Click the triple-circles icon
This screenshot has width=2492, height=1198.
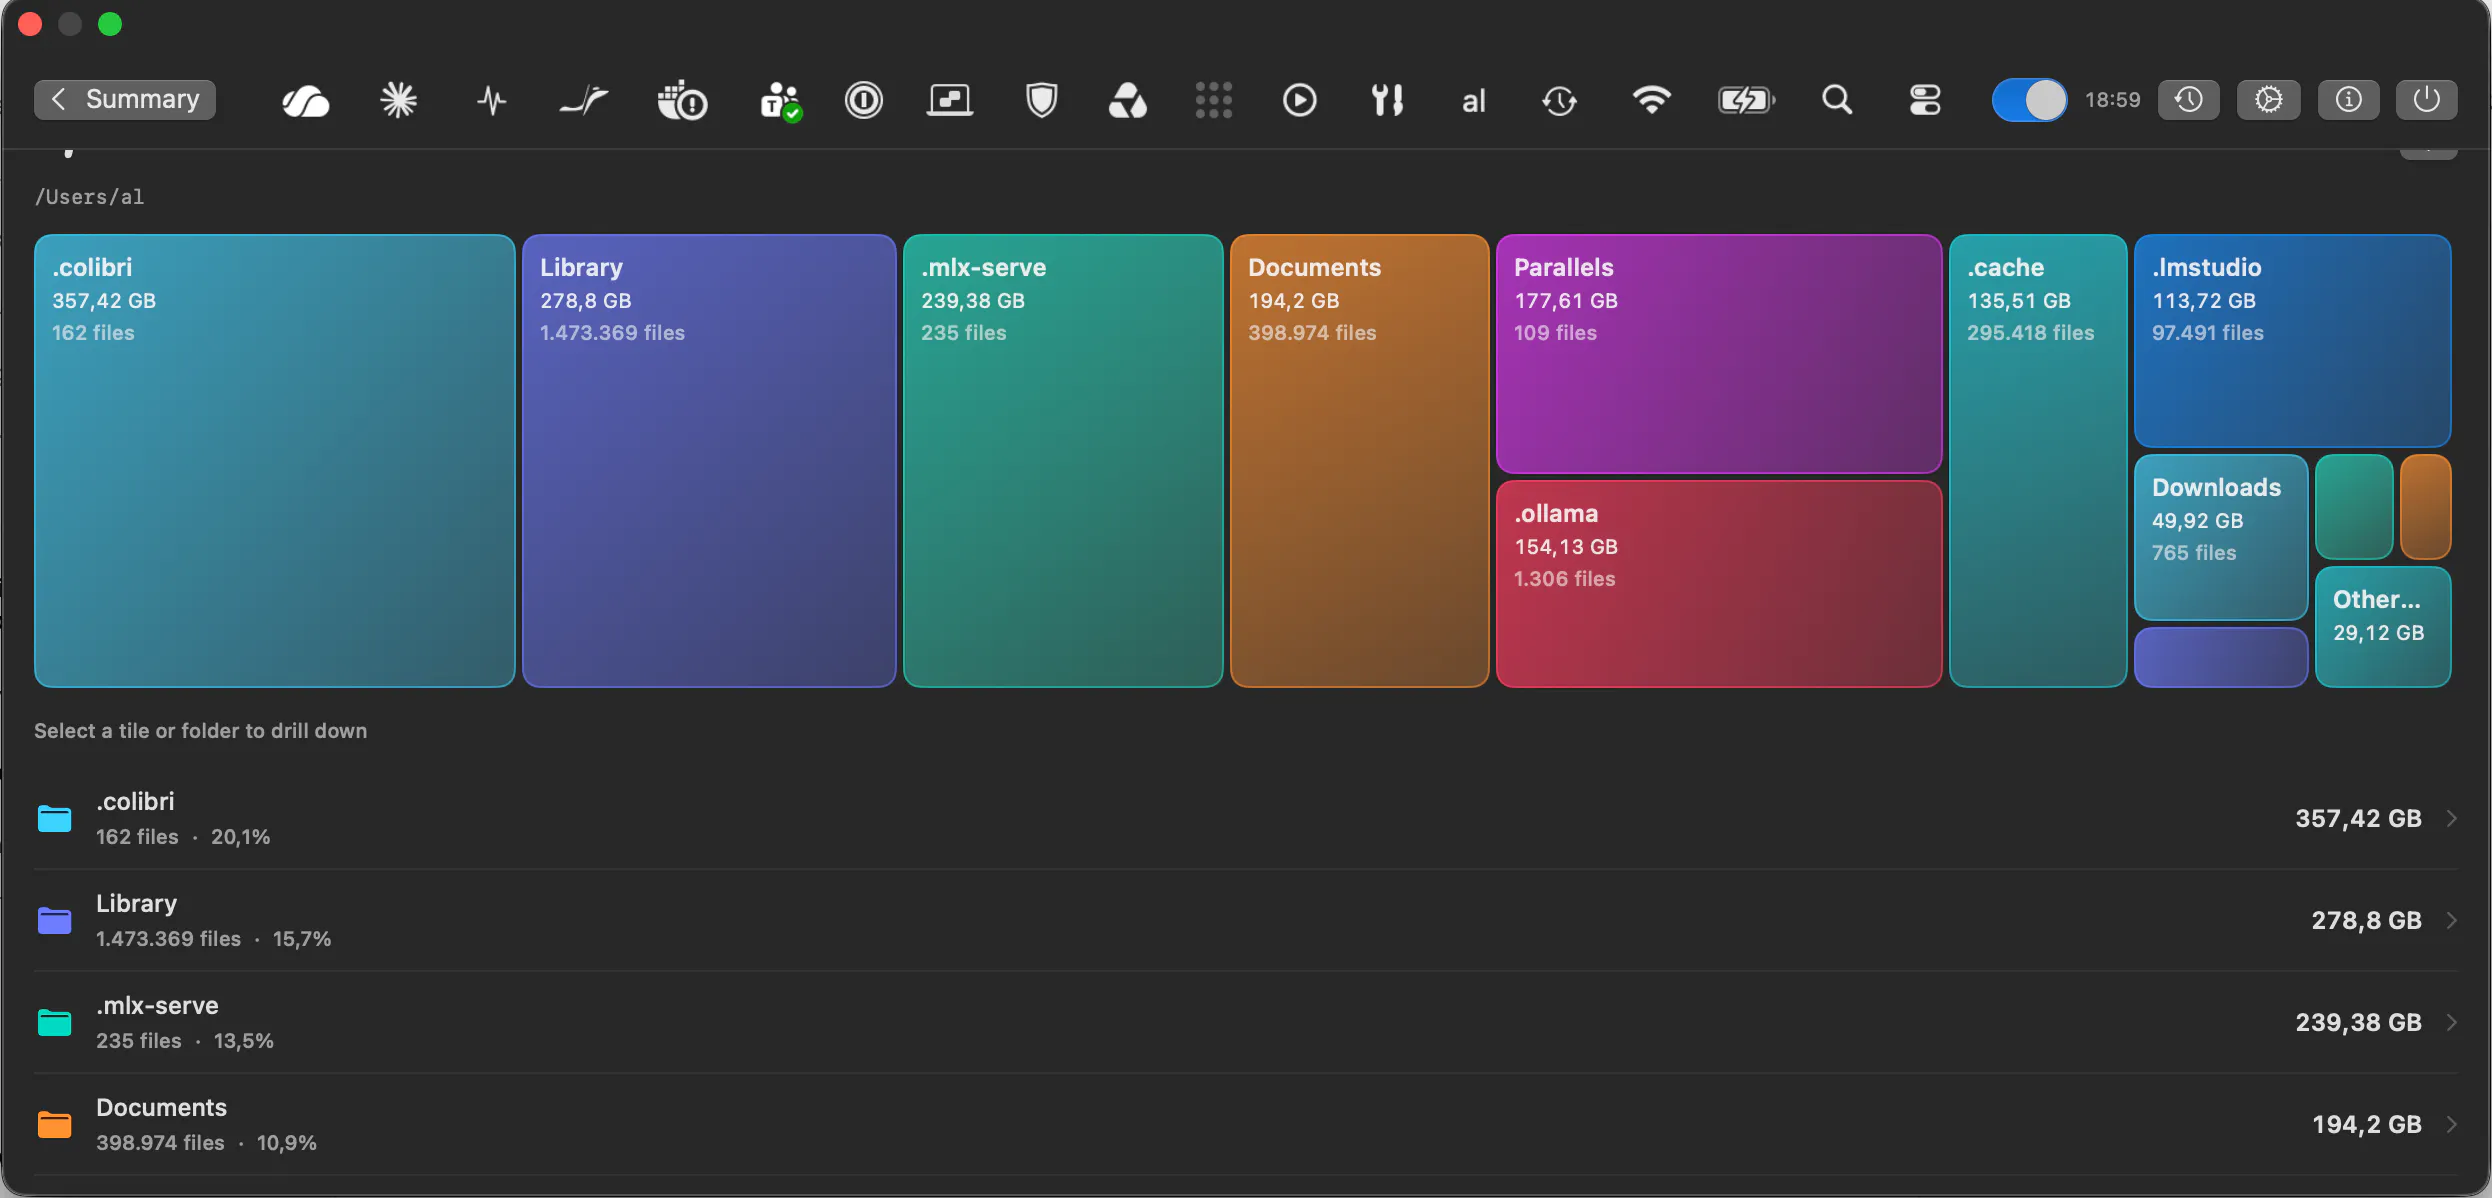pyautogui.click(x=1128, y=100)
